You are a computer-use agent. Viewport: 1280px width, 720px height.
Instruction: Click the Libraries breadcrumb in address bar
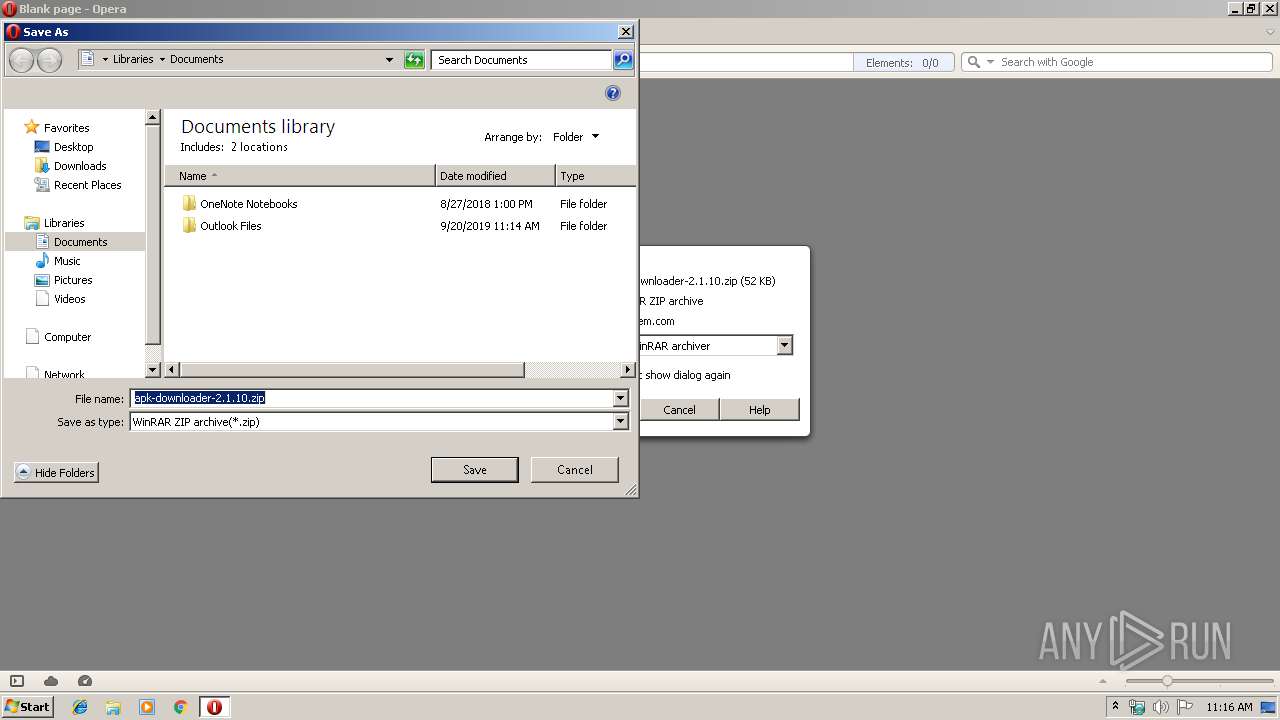click(133, 59)
